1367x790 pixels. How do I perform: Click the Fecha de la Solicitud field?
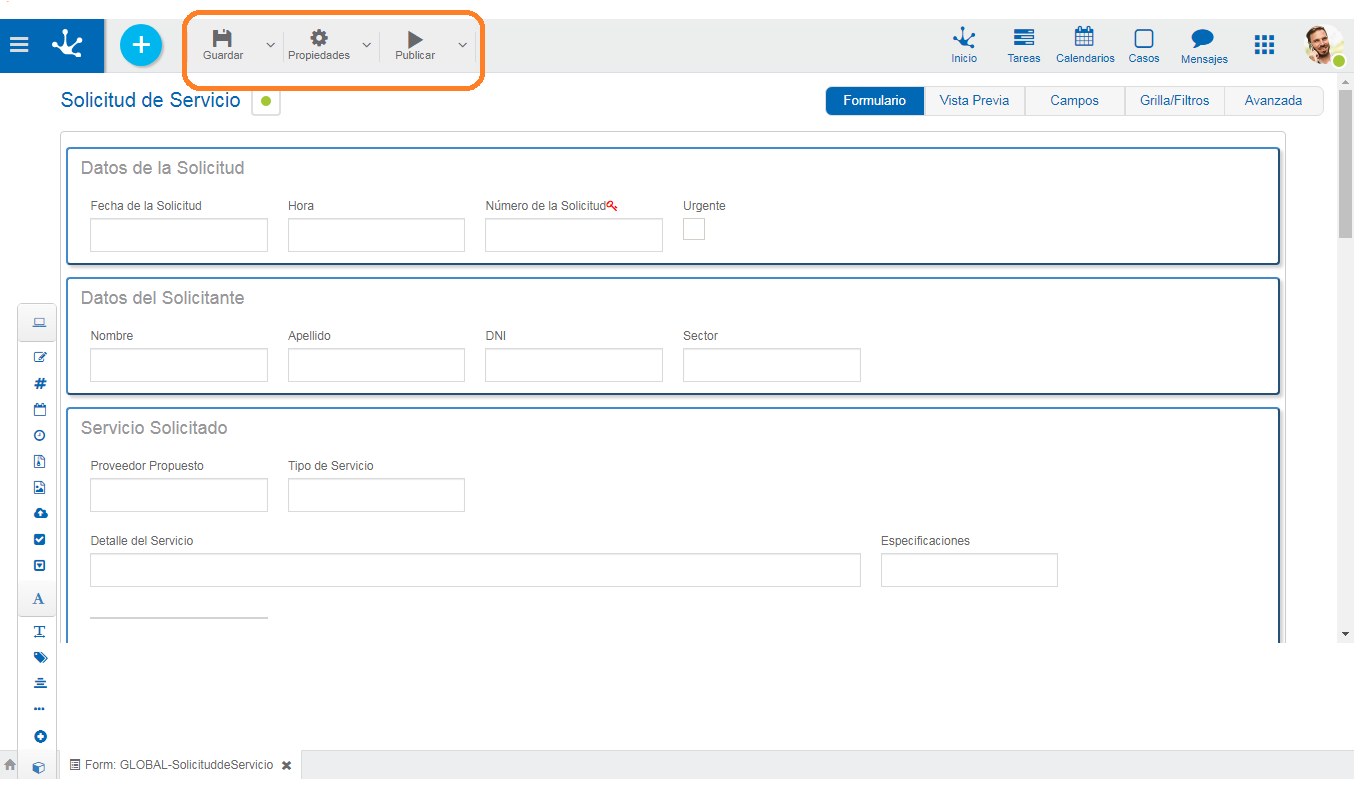click(x=179, y=235)
